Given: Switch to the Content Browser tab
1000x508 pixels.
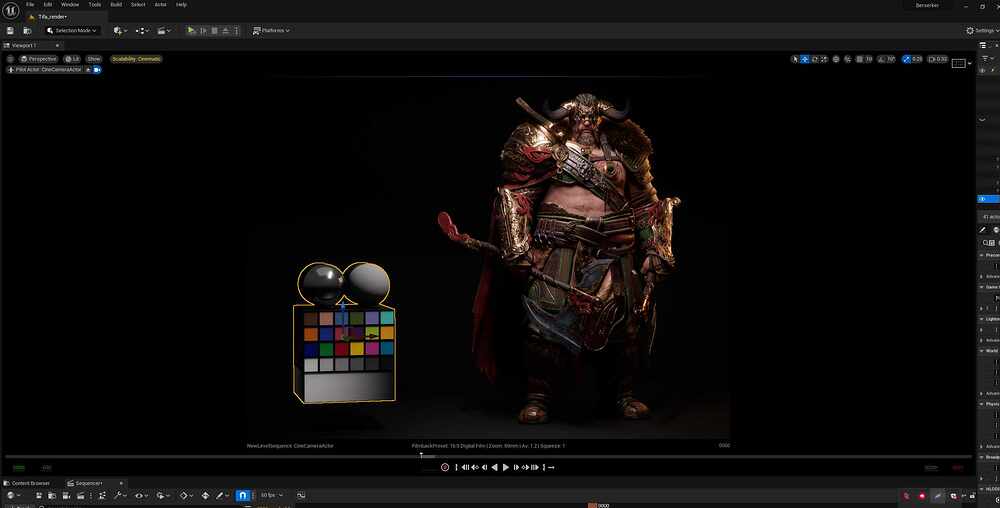Looking at the screenshot, I should pyautogui.click(x=27, y=483).
